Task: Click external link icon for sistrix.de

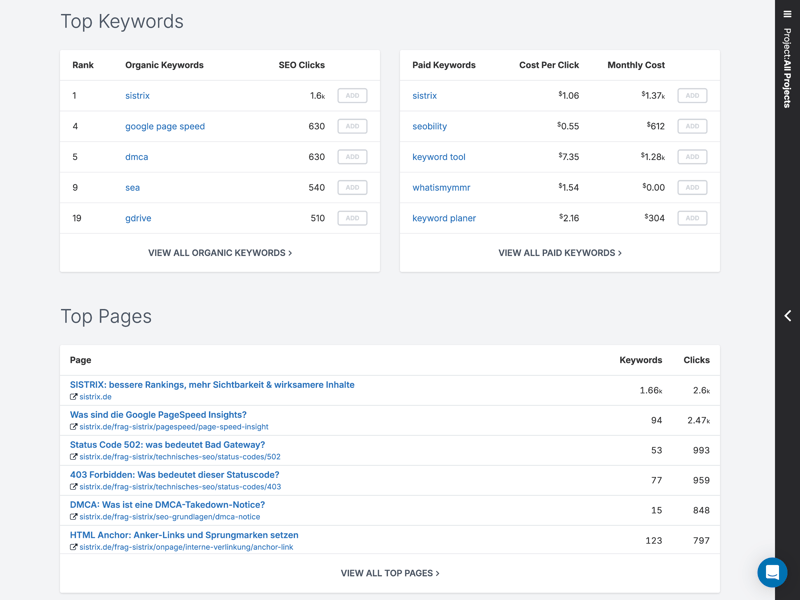Action: pos(74,397)
